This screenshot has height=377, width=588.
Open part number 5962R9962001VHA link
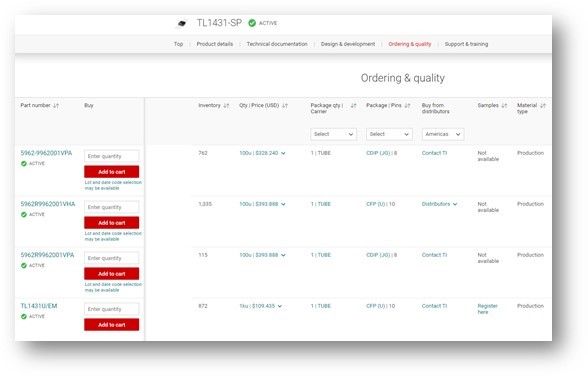tap(48, 204)
